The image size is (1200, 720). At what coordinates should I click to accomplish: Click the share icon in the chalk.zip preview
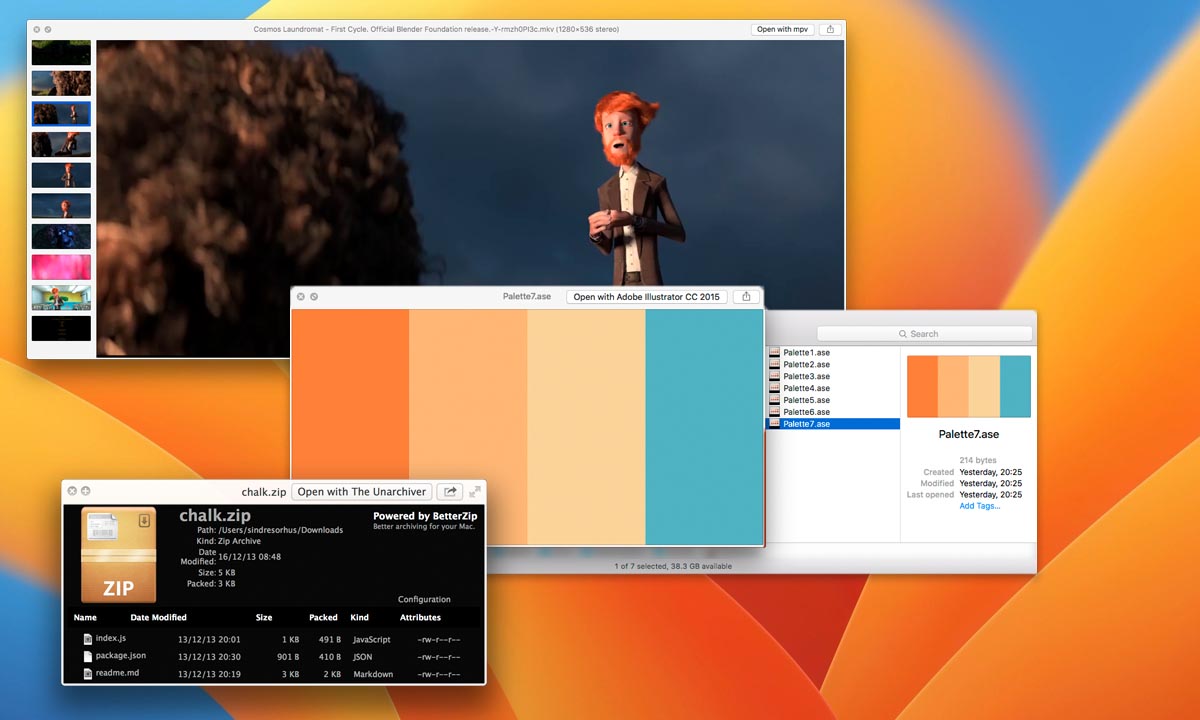point(450,492)
